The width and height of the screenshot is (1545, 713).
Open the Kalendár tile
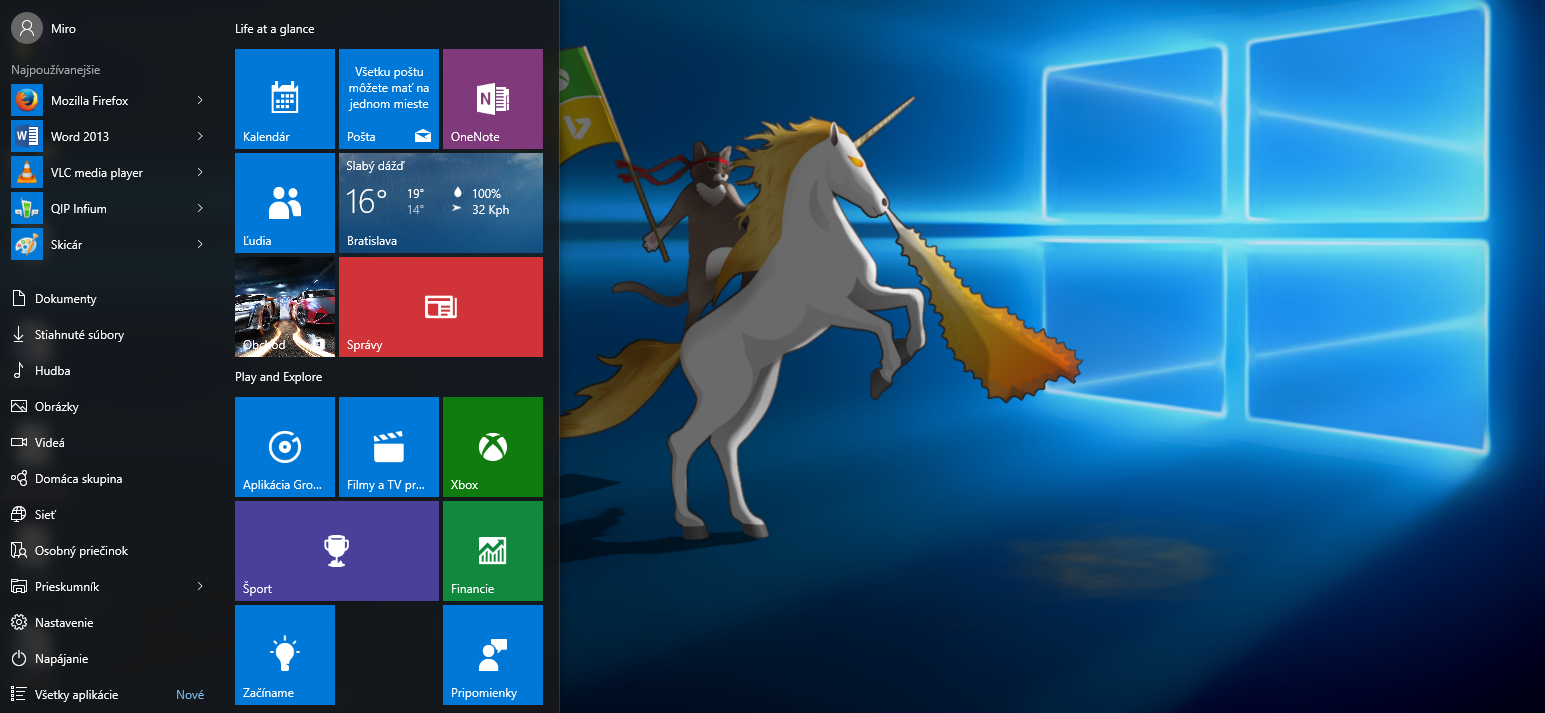(285, 99)
